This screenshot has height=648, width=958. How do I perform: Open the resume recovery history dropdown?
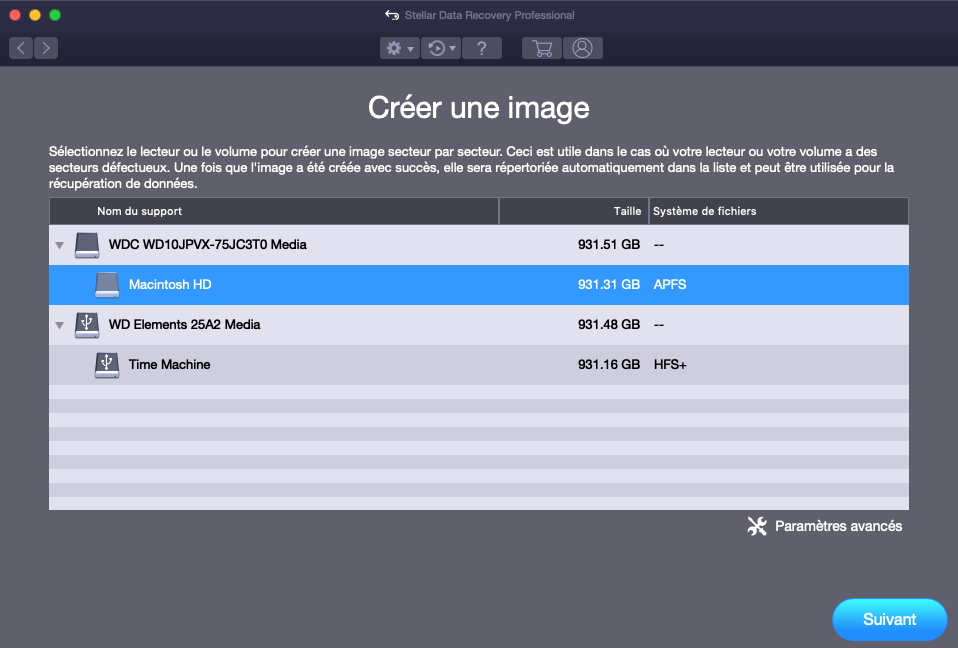(441, 48)
